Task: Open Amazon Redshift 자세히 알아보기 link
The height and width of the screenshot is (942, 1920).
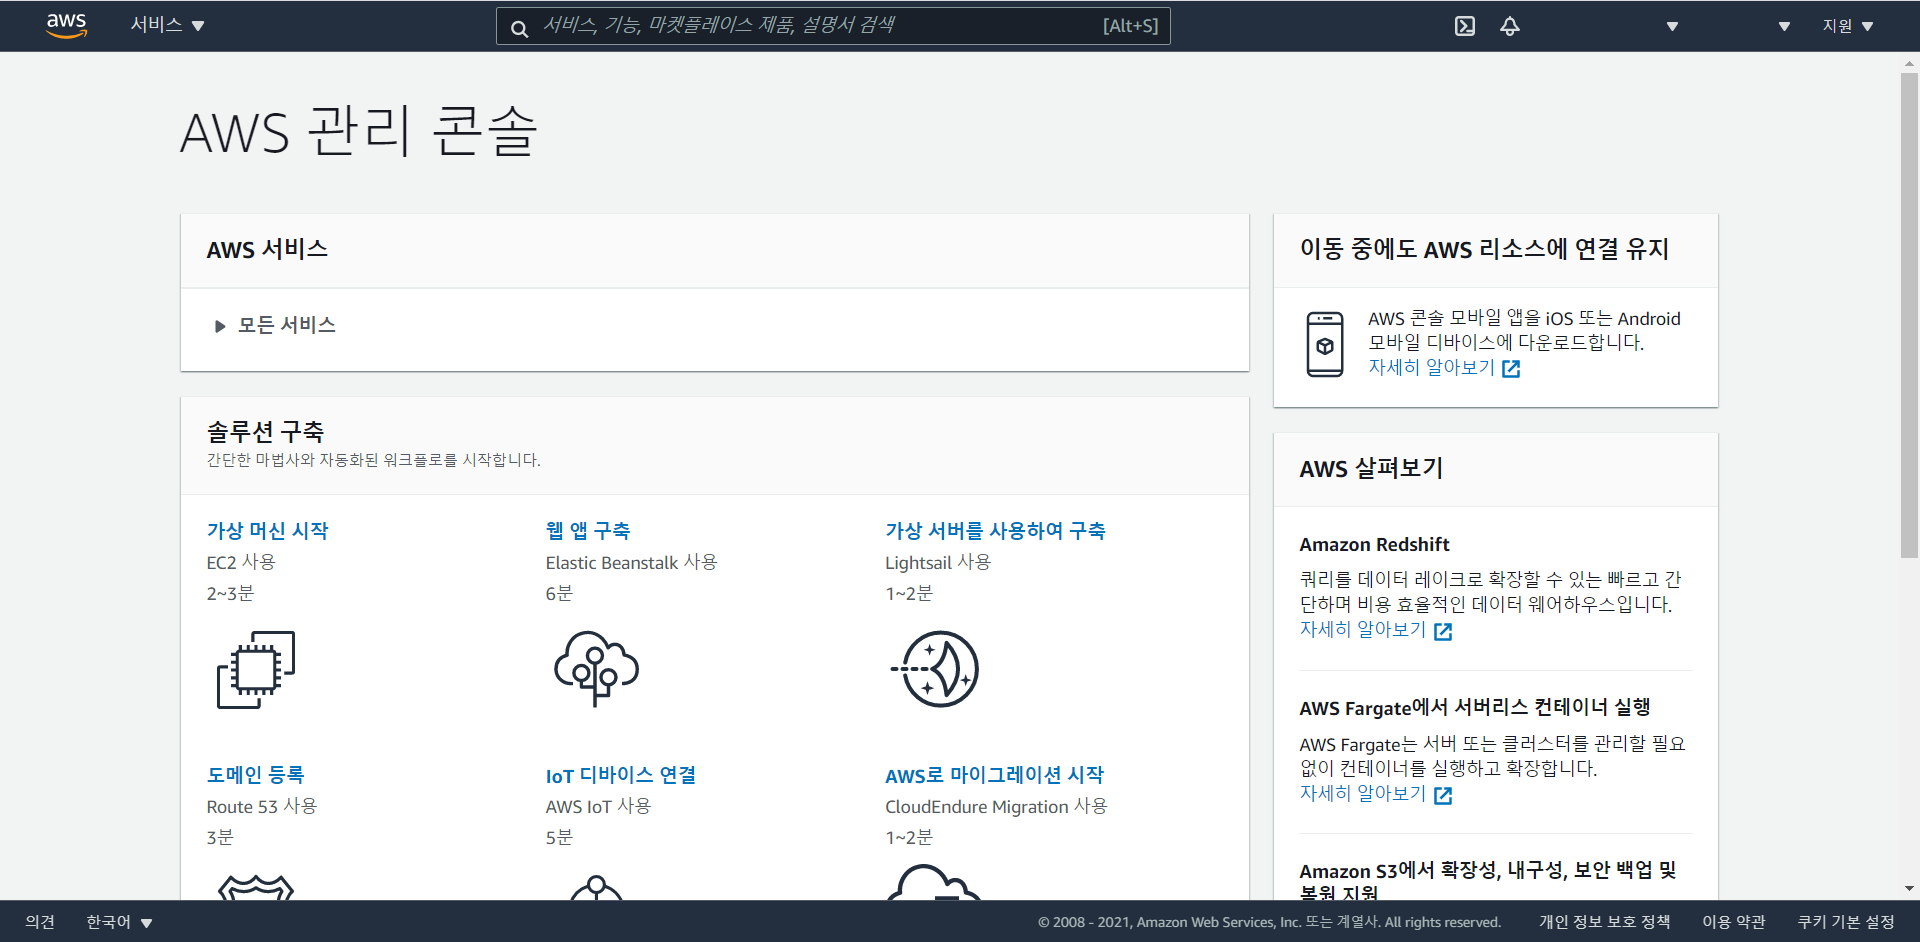Action: pyautogui.click(x=1362, y=630)
